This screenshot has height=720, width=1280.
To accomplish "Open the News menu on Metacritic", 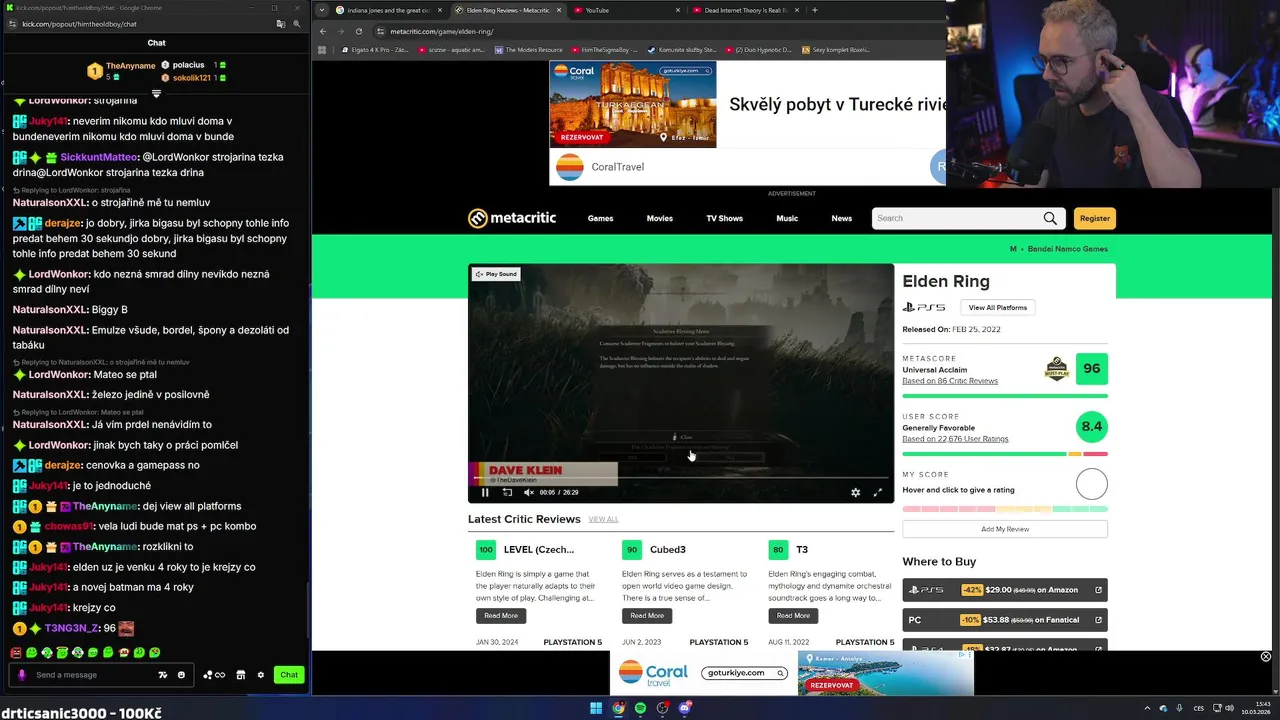I will (842, 218).
